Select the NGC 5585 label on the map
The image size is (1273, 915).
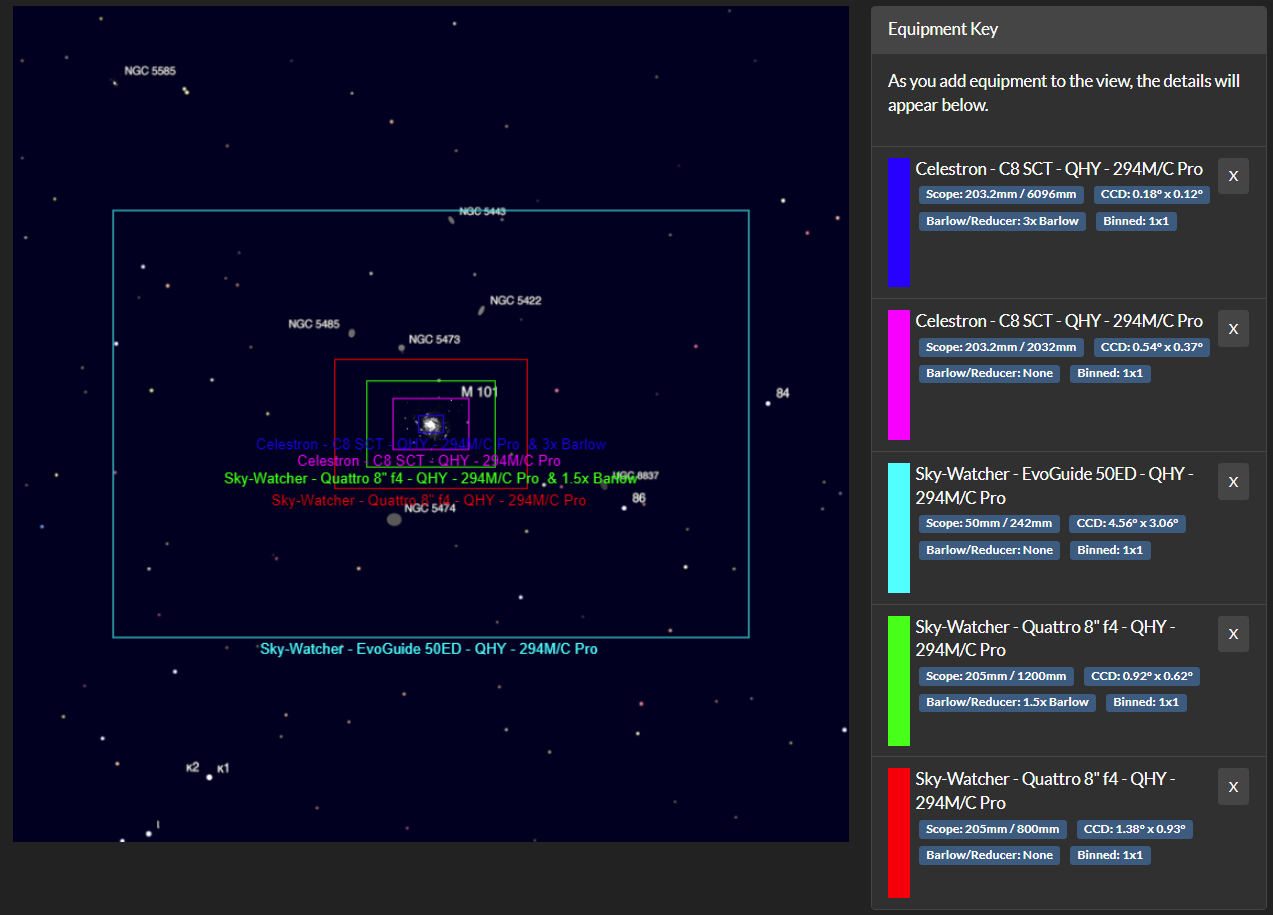(x=150, y=71)
